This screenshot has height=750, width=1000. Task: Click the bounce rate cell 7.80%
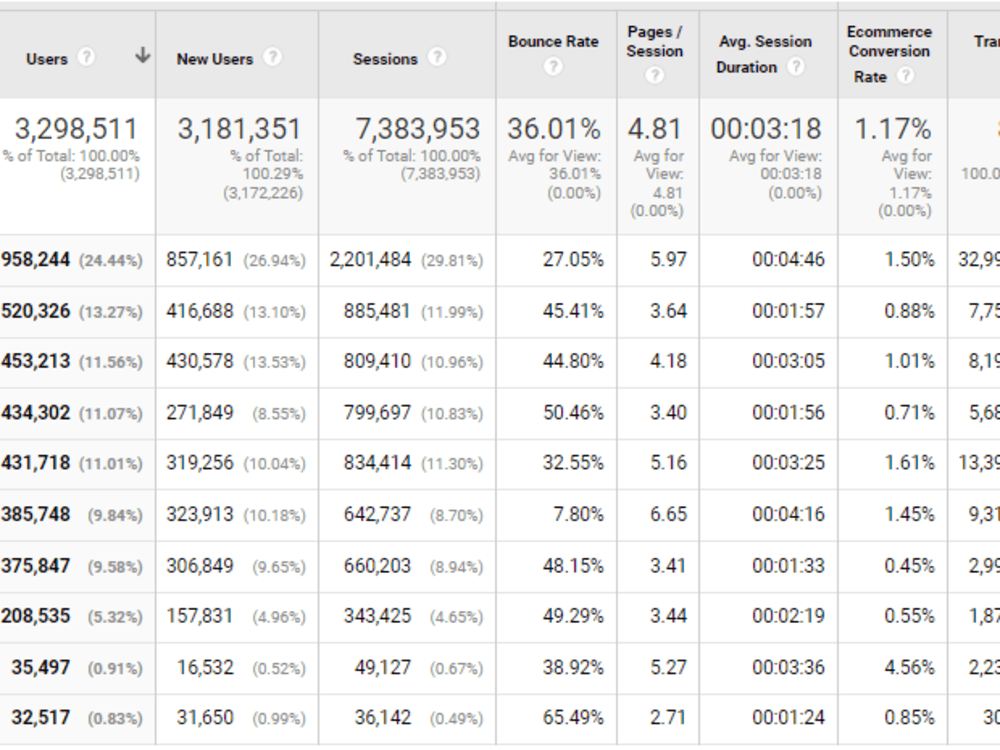578,514
